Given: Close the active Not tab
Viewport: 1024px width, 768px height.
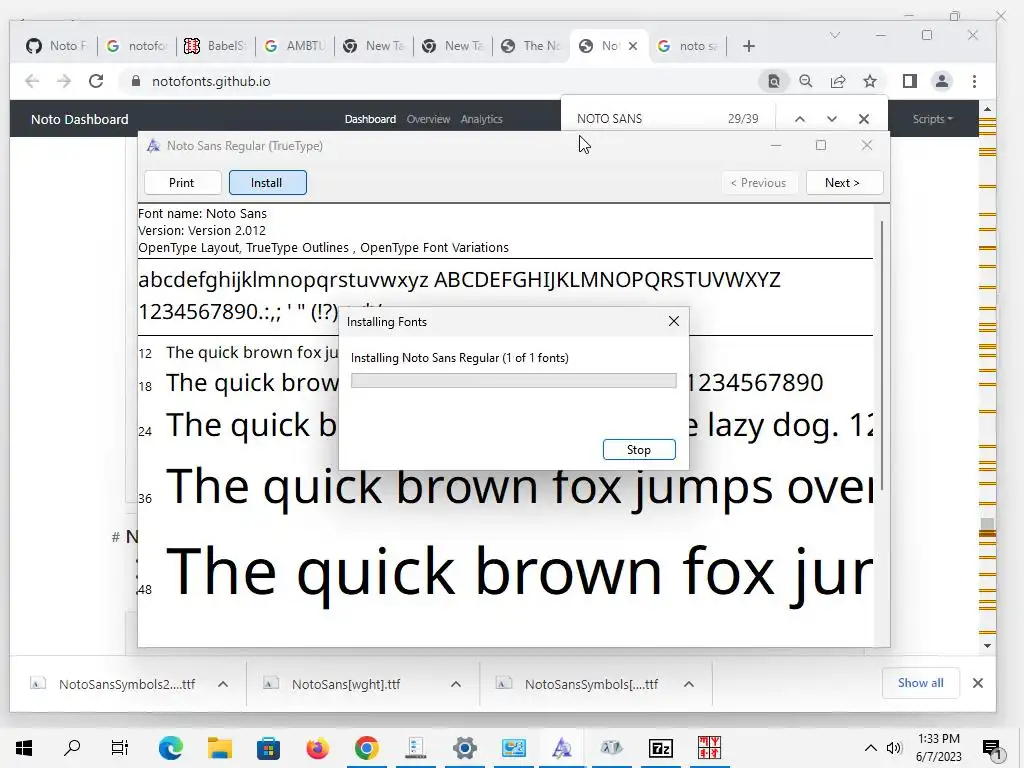Looking at the screenshot, I should pos(633,46).
